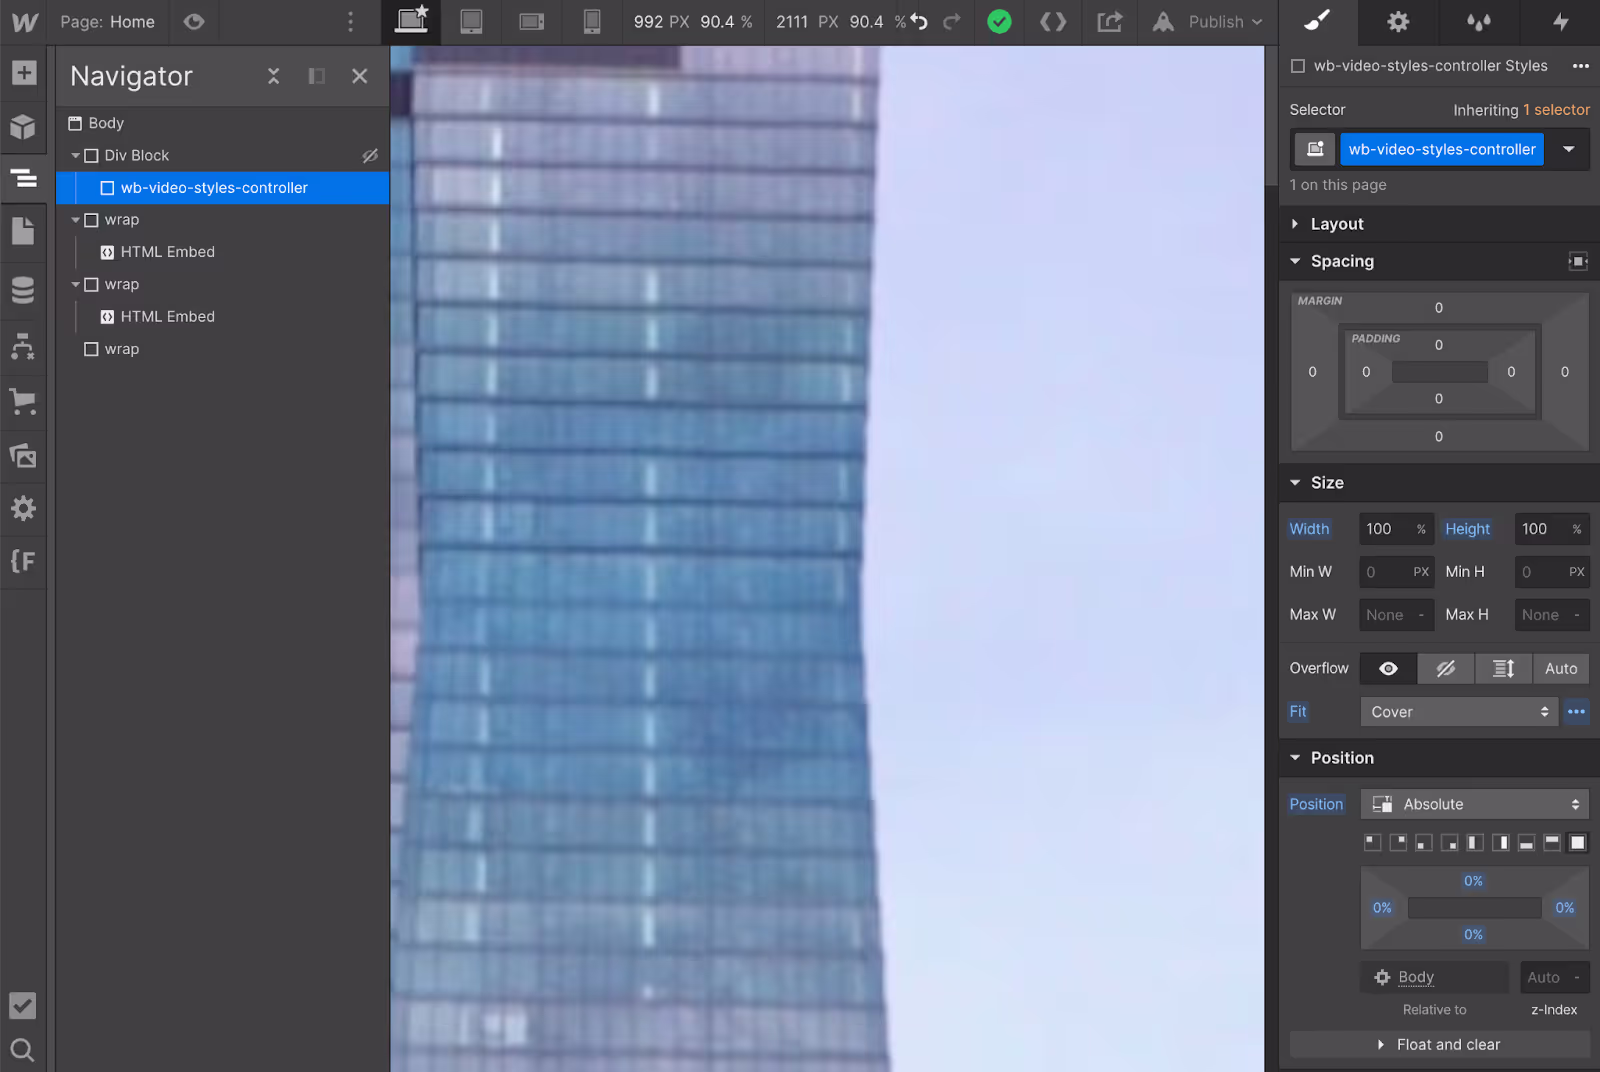Viewport: 1600px width, 1072px height.
Task: Collapse the second wrap tree item
Action: pyautogui.click(x=75, y=285)
